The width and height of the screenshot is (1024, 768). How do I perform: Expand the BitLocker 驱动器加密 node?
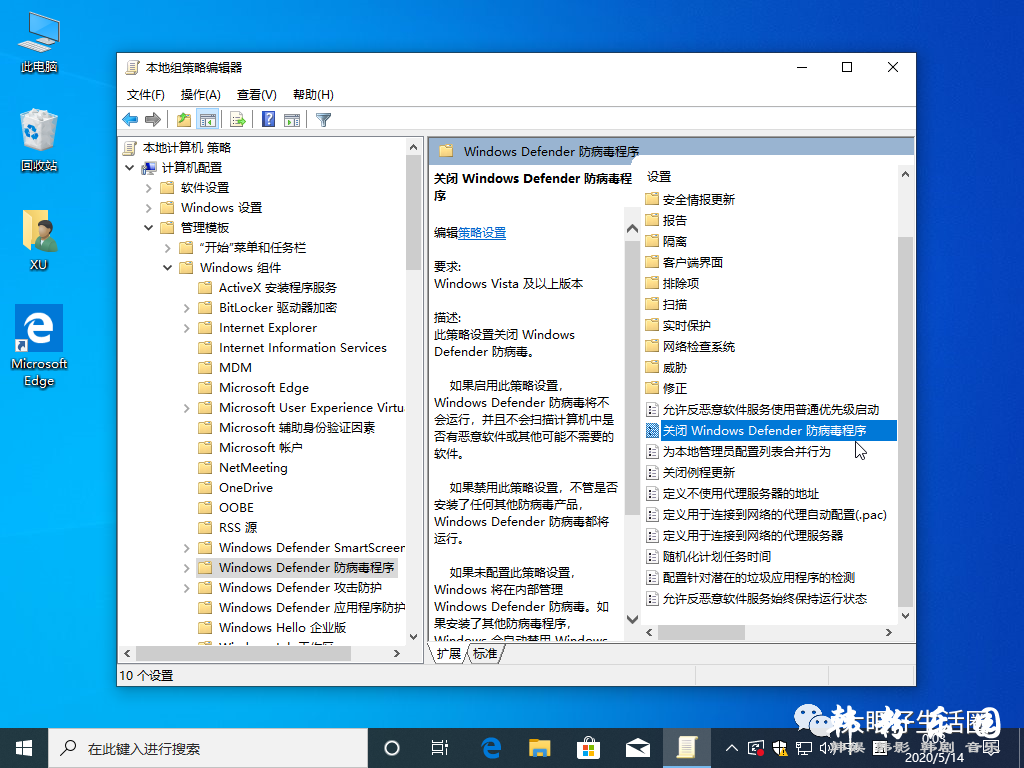(x=186, y=308)
